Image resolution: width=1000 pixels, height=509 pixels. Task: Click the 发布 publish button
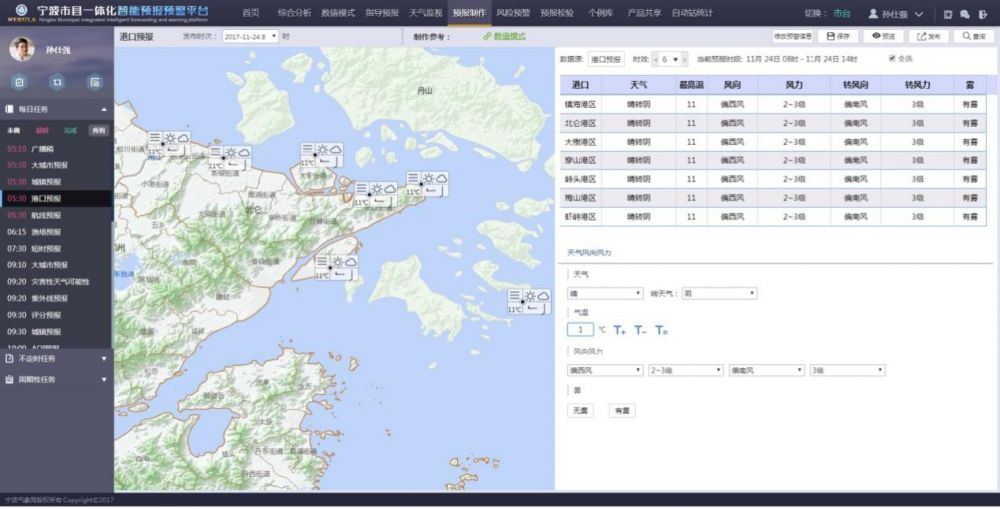(x=928, y=36)
